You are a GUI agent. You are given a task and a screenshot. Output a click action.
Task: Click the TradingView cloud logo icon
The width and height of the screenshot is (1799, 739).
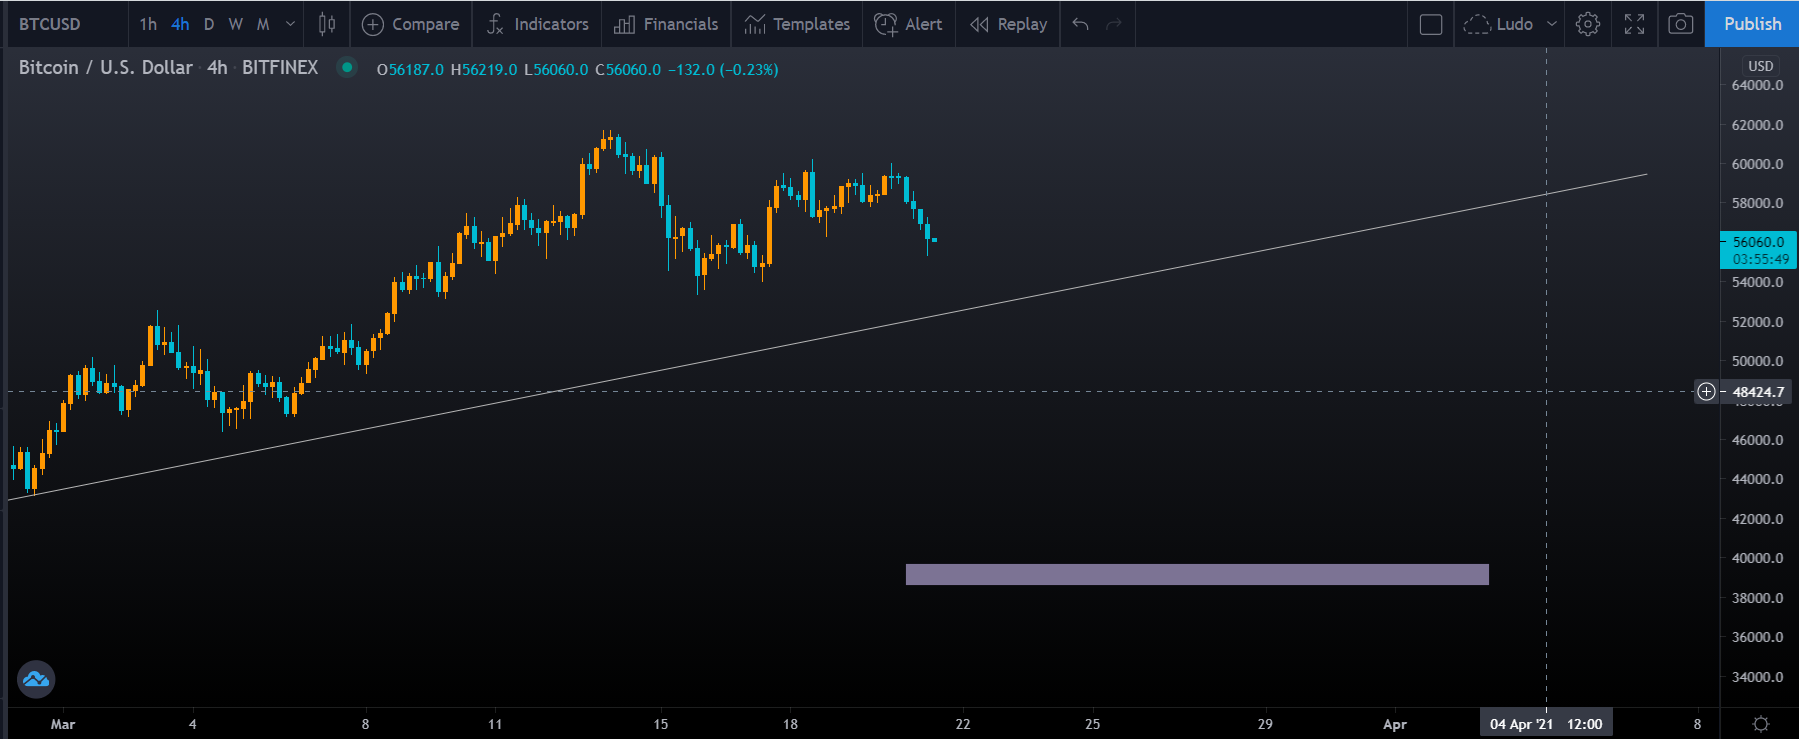coord(36,680)
